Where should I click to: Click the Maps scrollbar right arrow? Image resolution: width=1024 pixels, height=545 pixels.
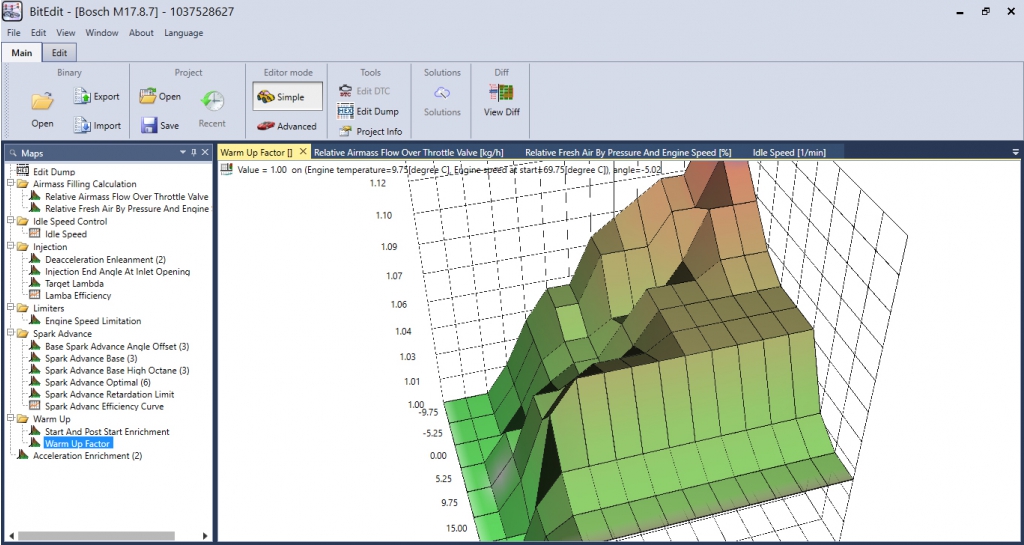(x=205, y=536)
